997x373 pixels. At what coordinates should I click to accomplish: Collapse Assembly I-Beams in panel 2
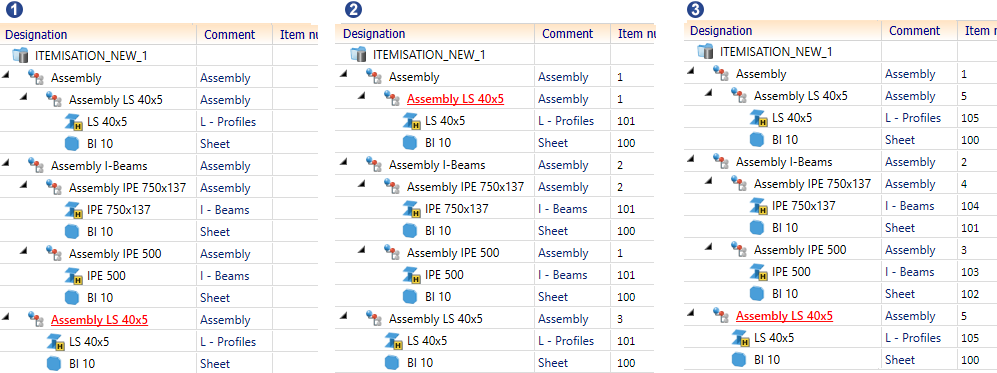[344, 163]
